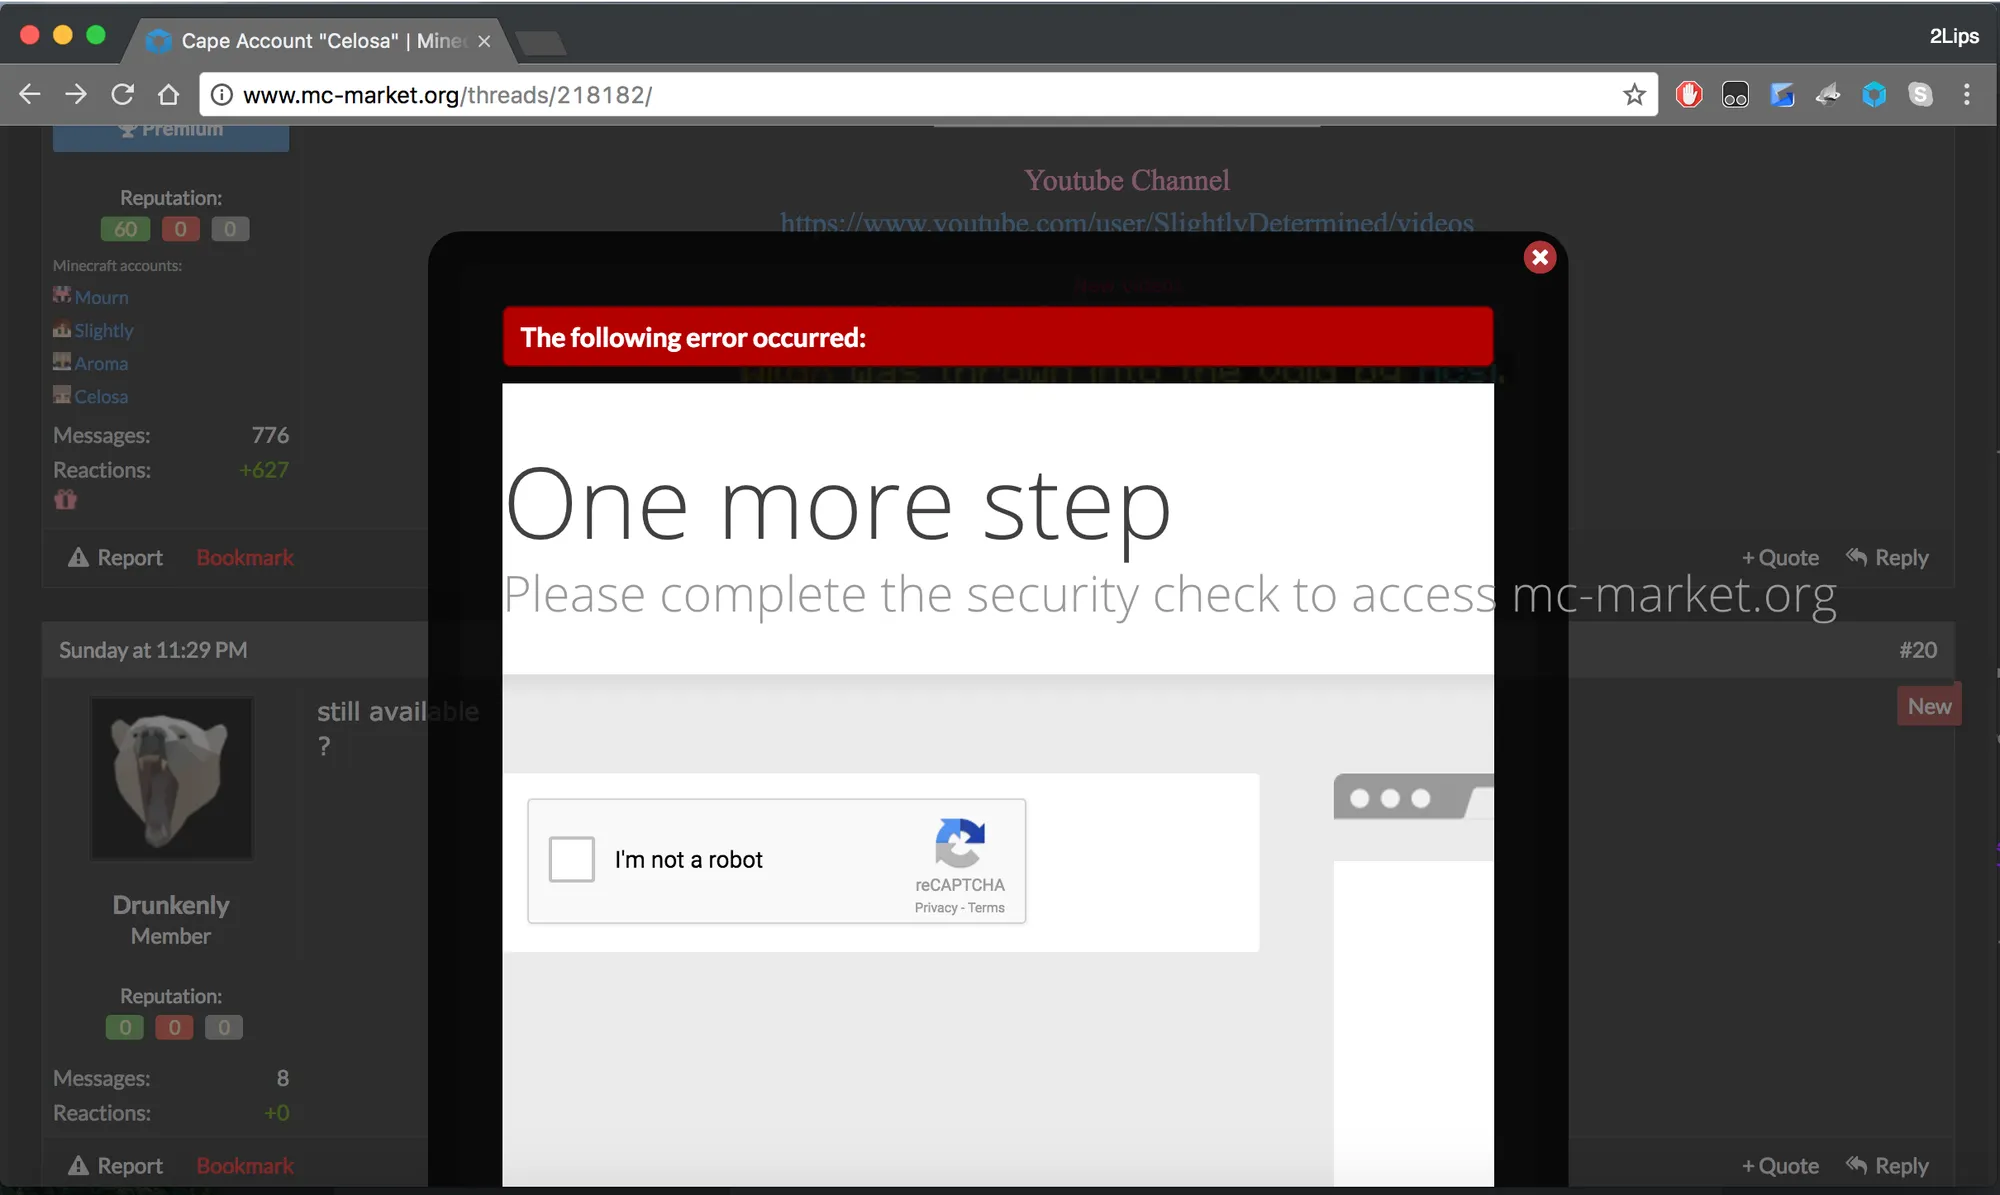
Task: View Drunkenly's neutral reputation 0 badge
Action: [224, 1027]
